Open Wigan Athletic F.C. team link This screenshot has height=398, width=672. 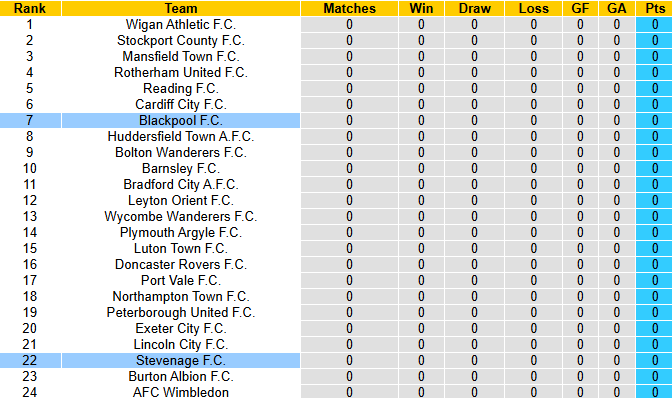coord(181,24)
